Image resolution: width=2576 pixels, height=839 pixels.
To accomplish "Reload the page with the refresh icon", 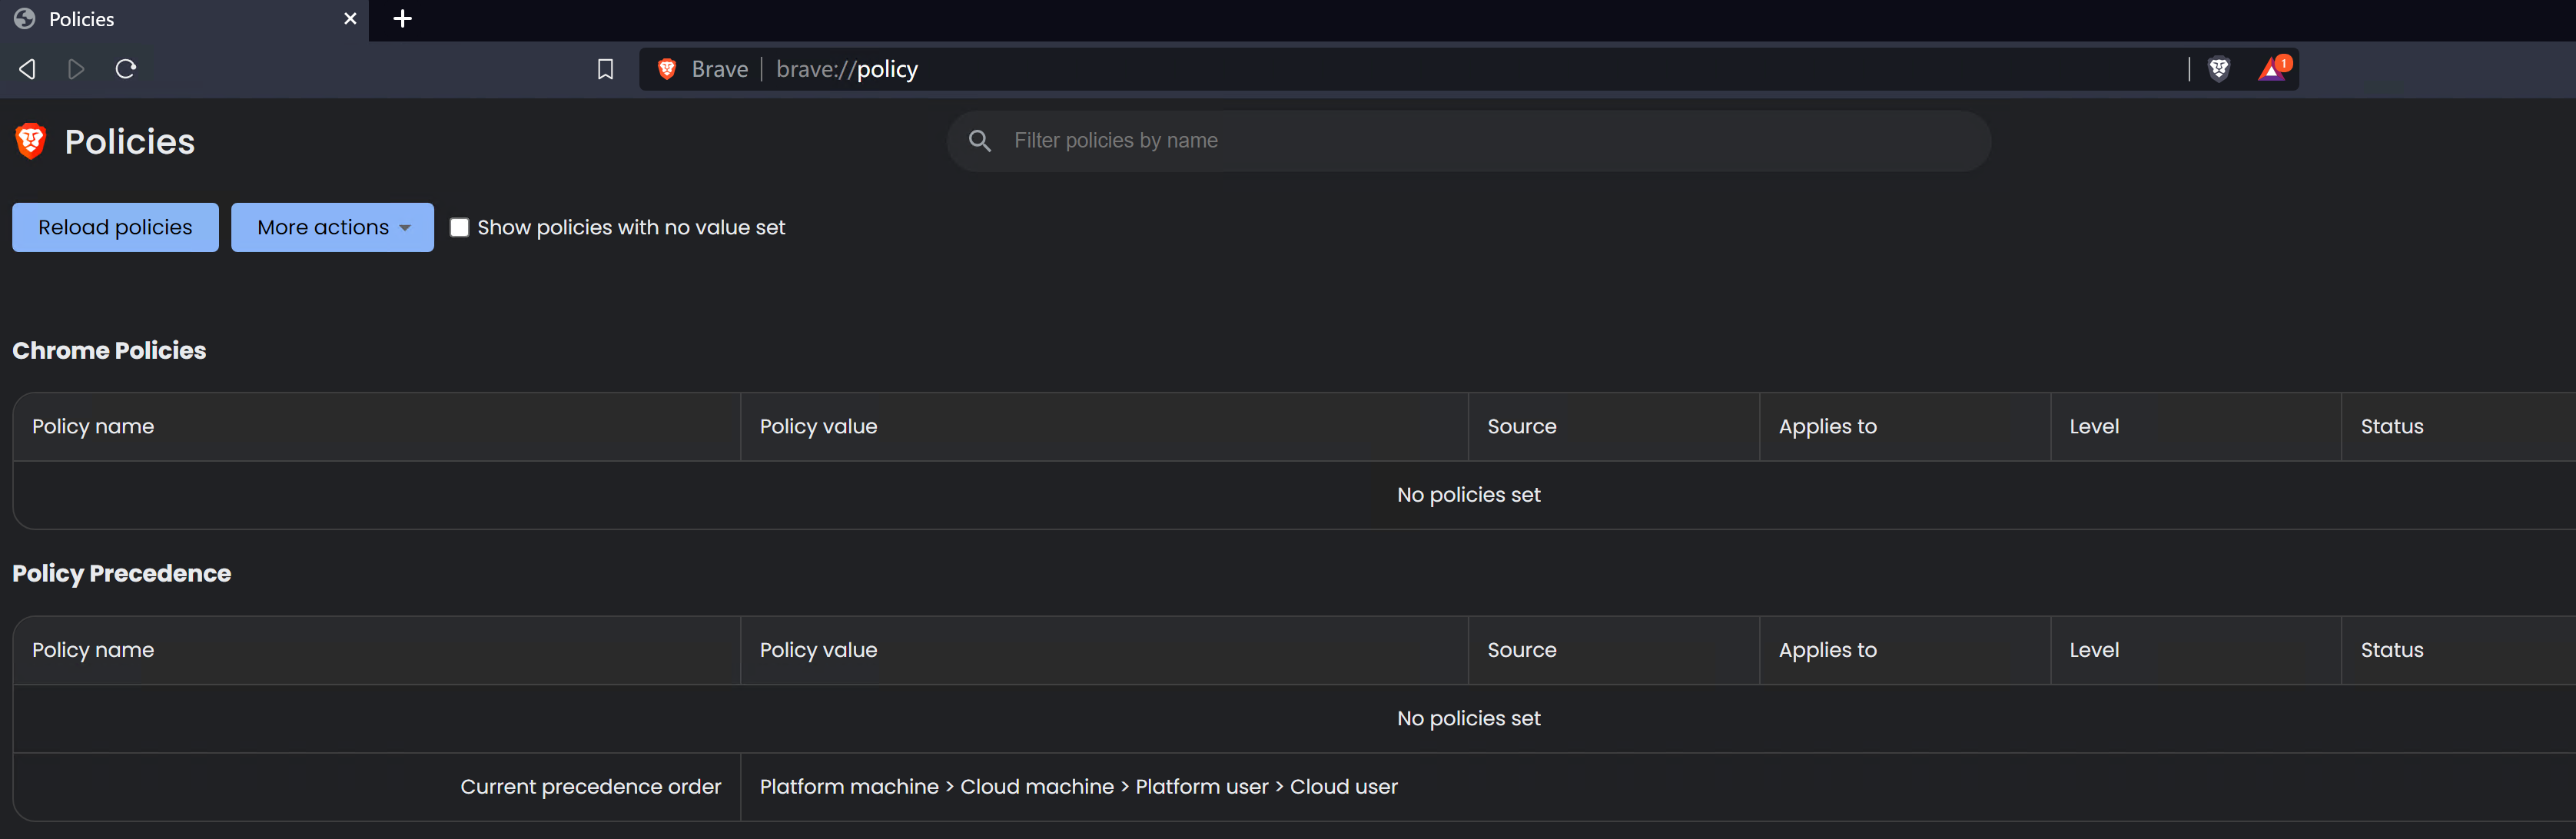I will 126,69.
